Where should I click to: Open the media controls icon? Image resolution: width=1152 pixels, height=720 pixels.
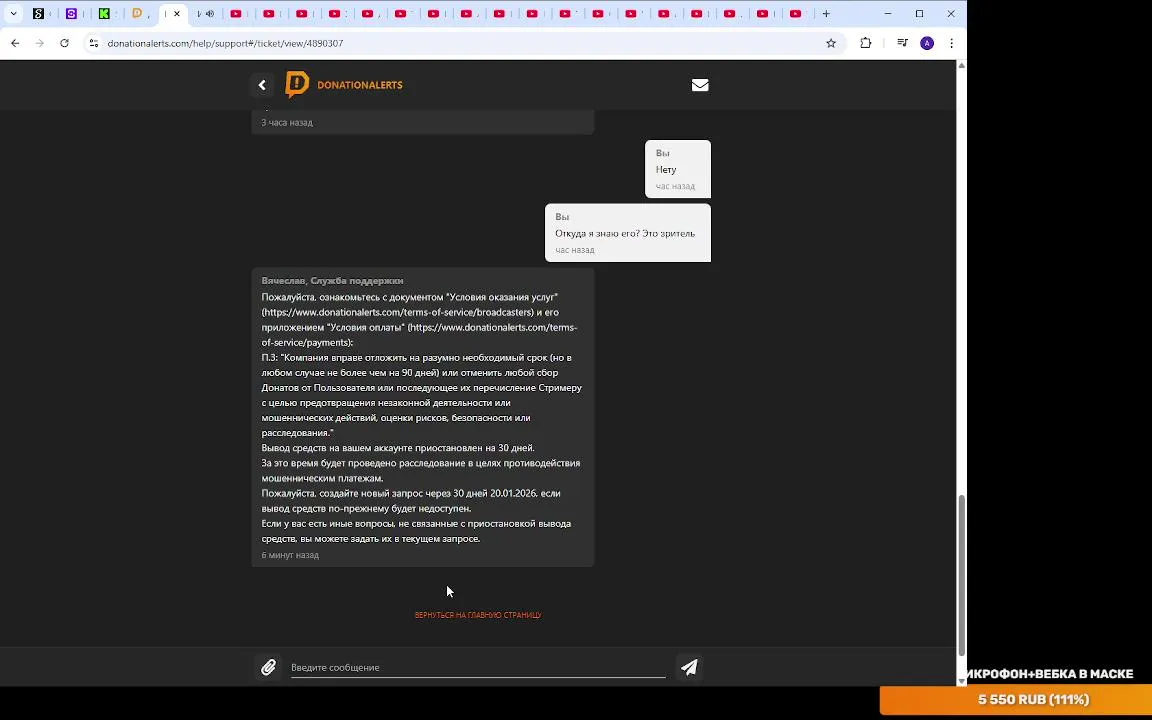tap(902, 43)
